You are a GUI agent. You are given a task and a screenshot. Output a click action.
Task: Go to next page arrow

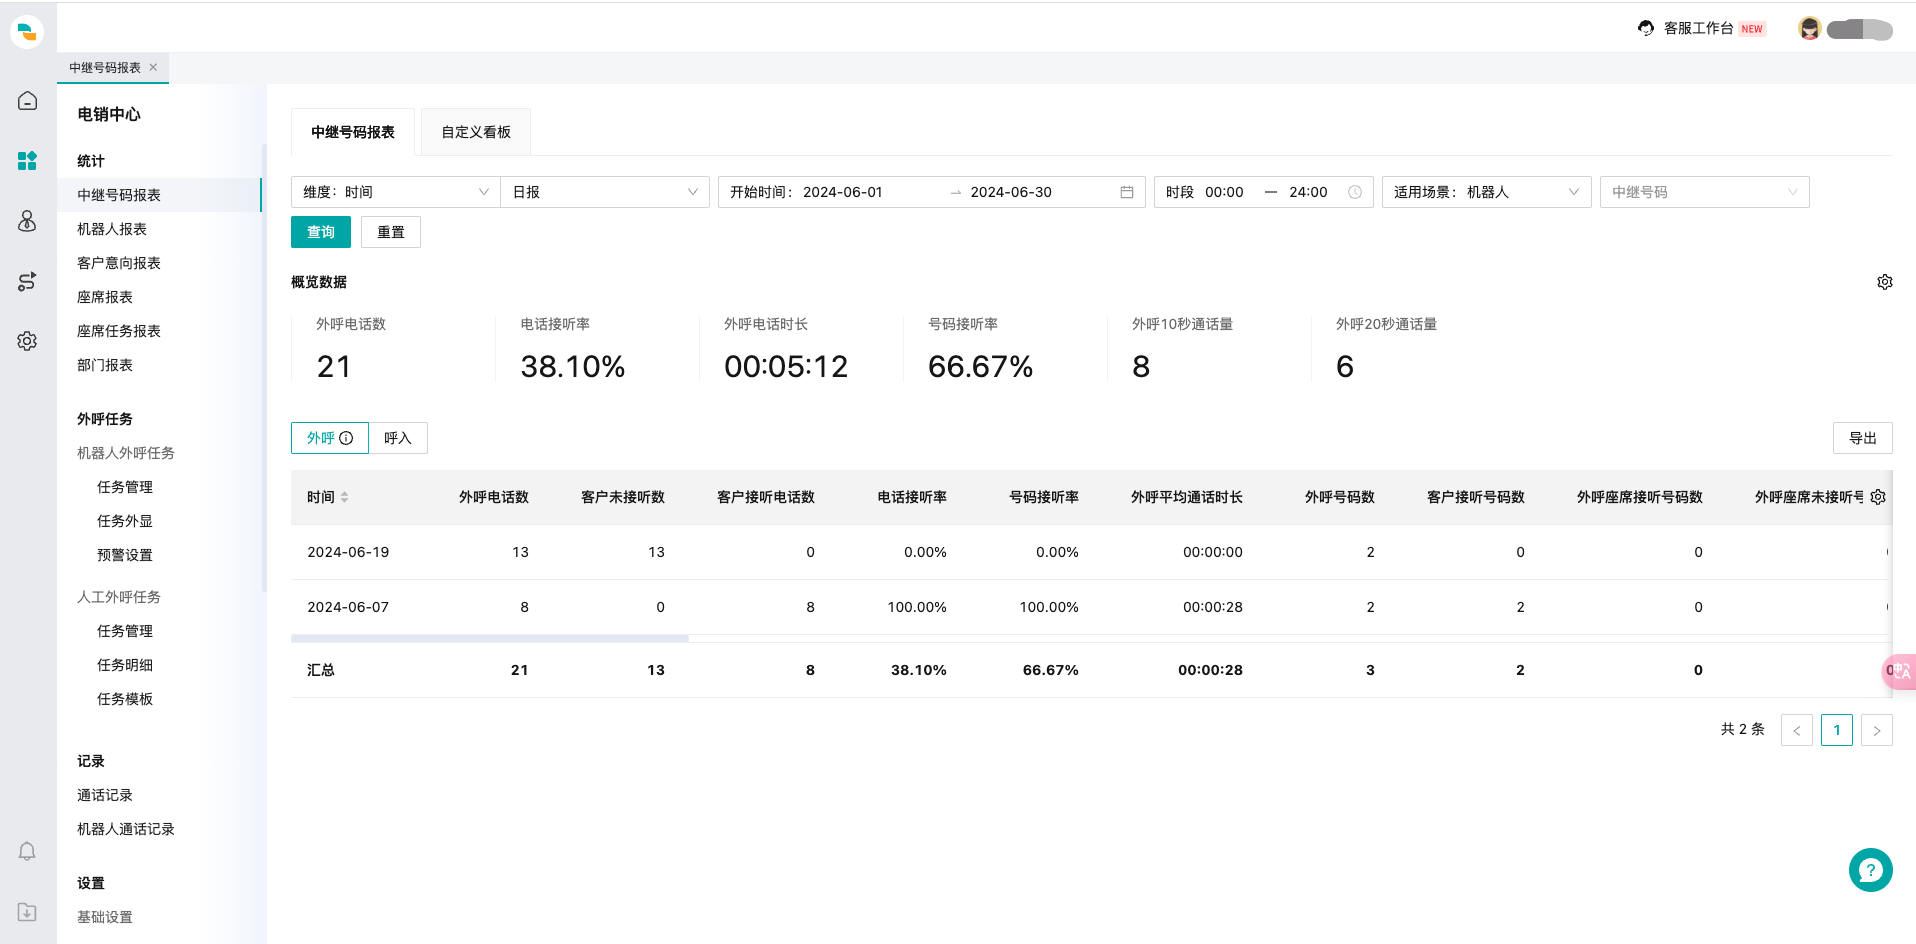point(1877,730)
